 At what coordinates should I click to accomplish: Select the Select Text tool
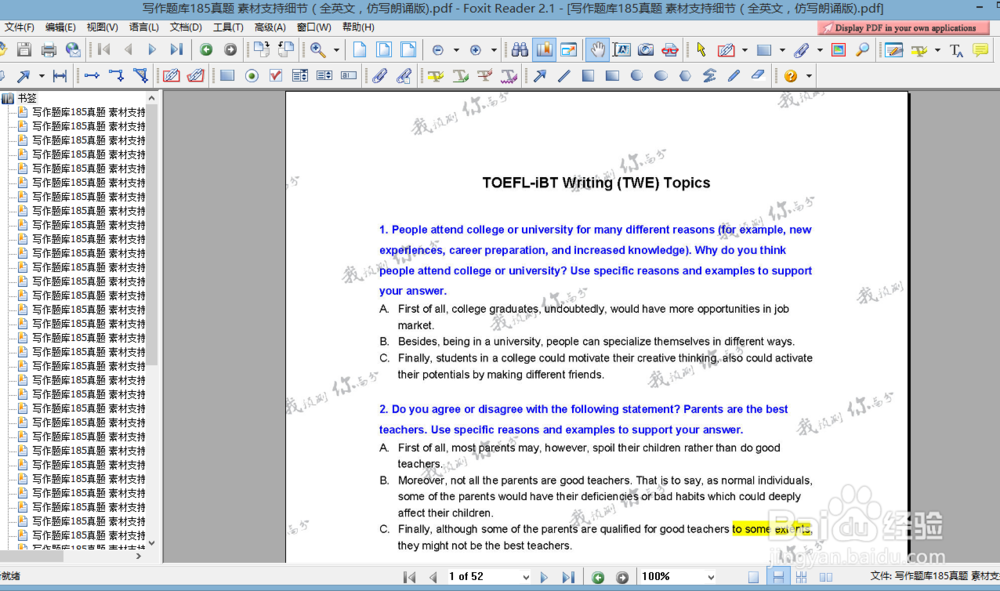(621, 50)
